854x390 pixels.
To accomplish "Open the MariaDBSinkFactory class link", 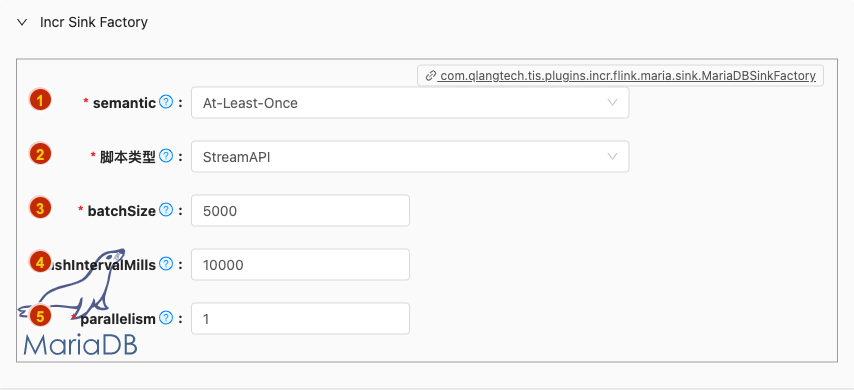I will coord(627,76).
